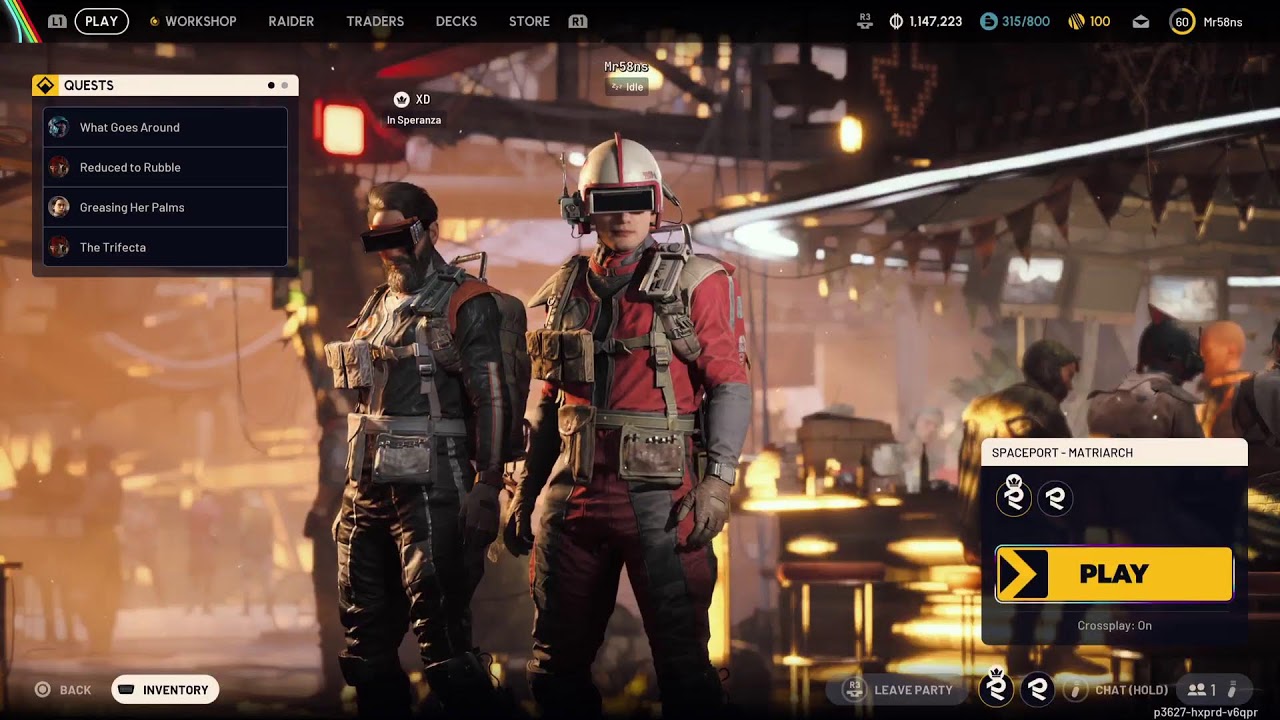This screenshot has height=720, width=1280.
Task: Click the Mr58ns username in top bar
Action: click(1223, 21)
